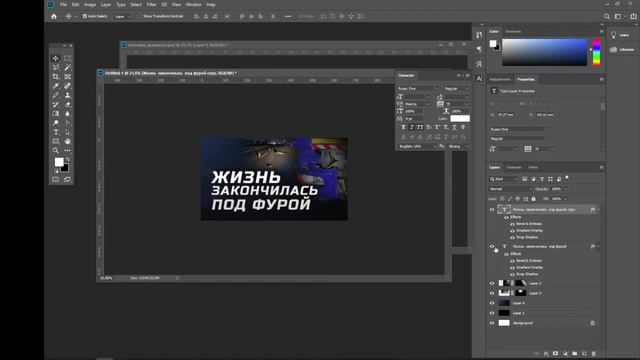
Task: Choose the Healing Brush tool
Action: pyautogui.click(x=67, y=86)
